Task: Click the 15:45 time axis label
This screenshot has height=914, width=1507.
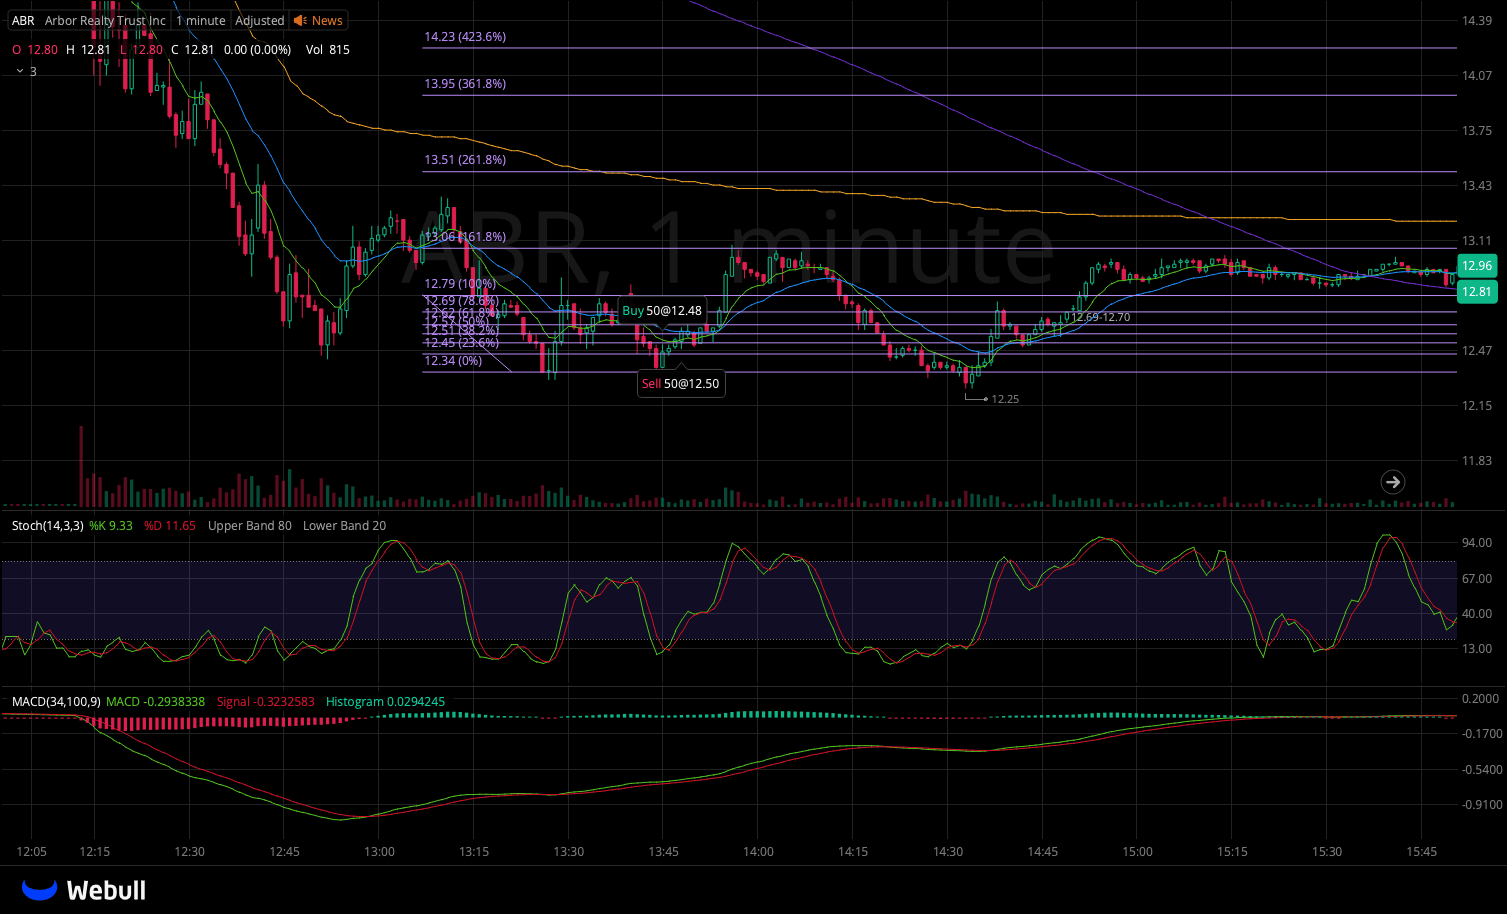Action: (x=1421, y=851)
